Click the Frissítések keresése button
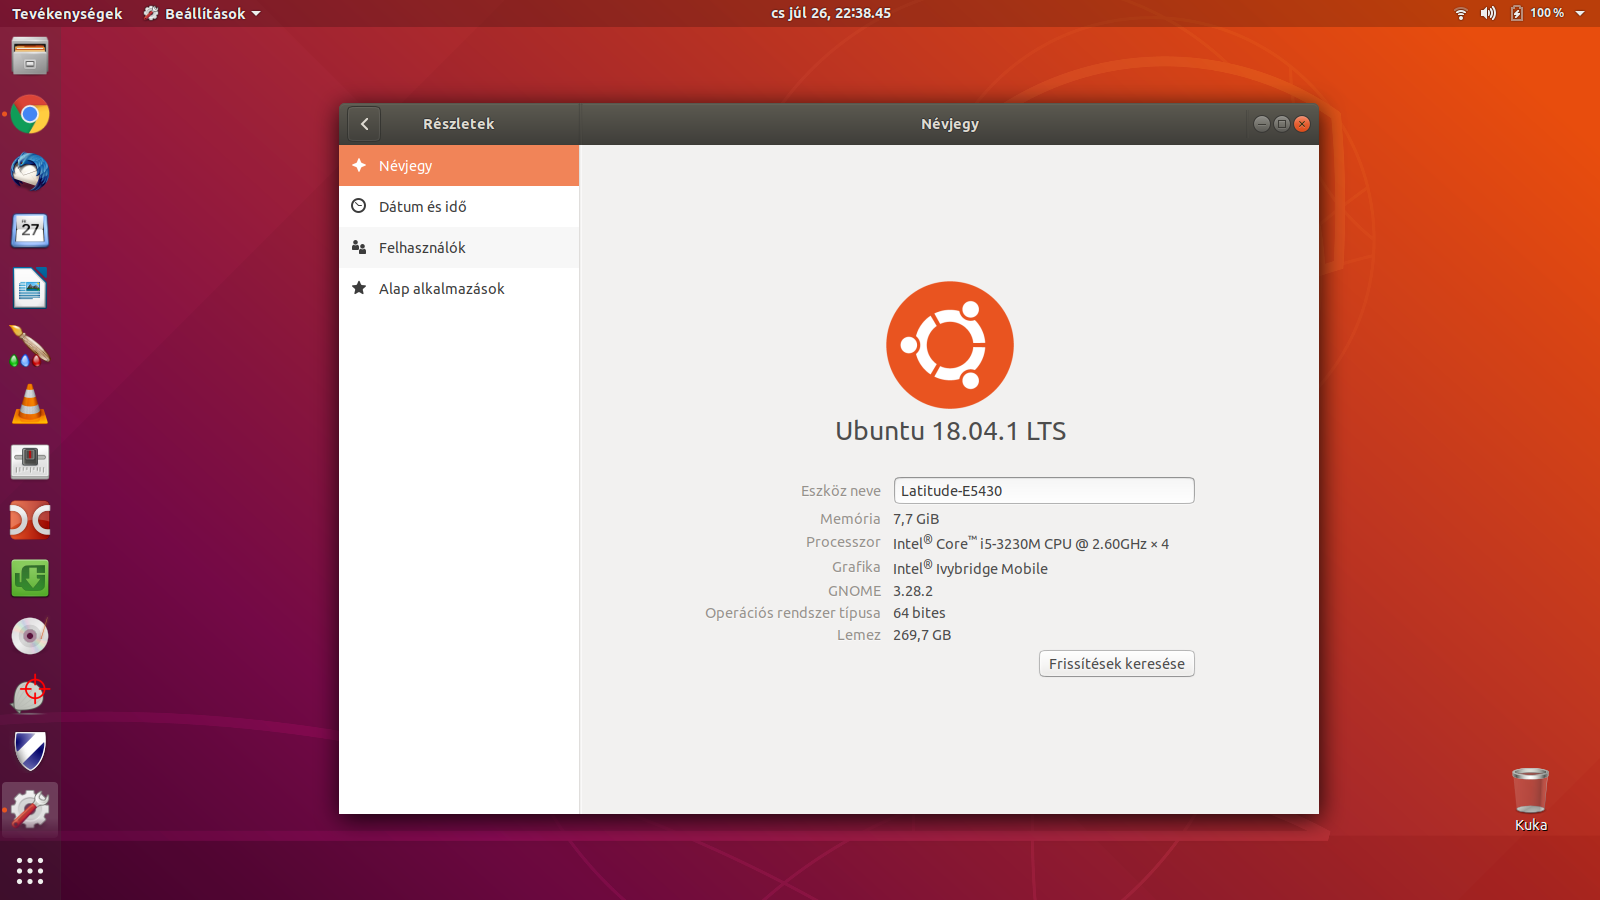 [1117, 664]
